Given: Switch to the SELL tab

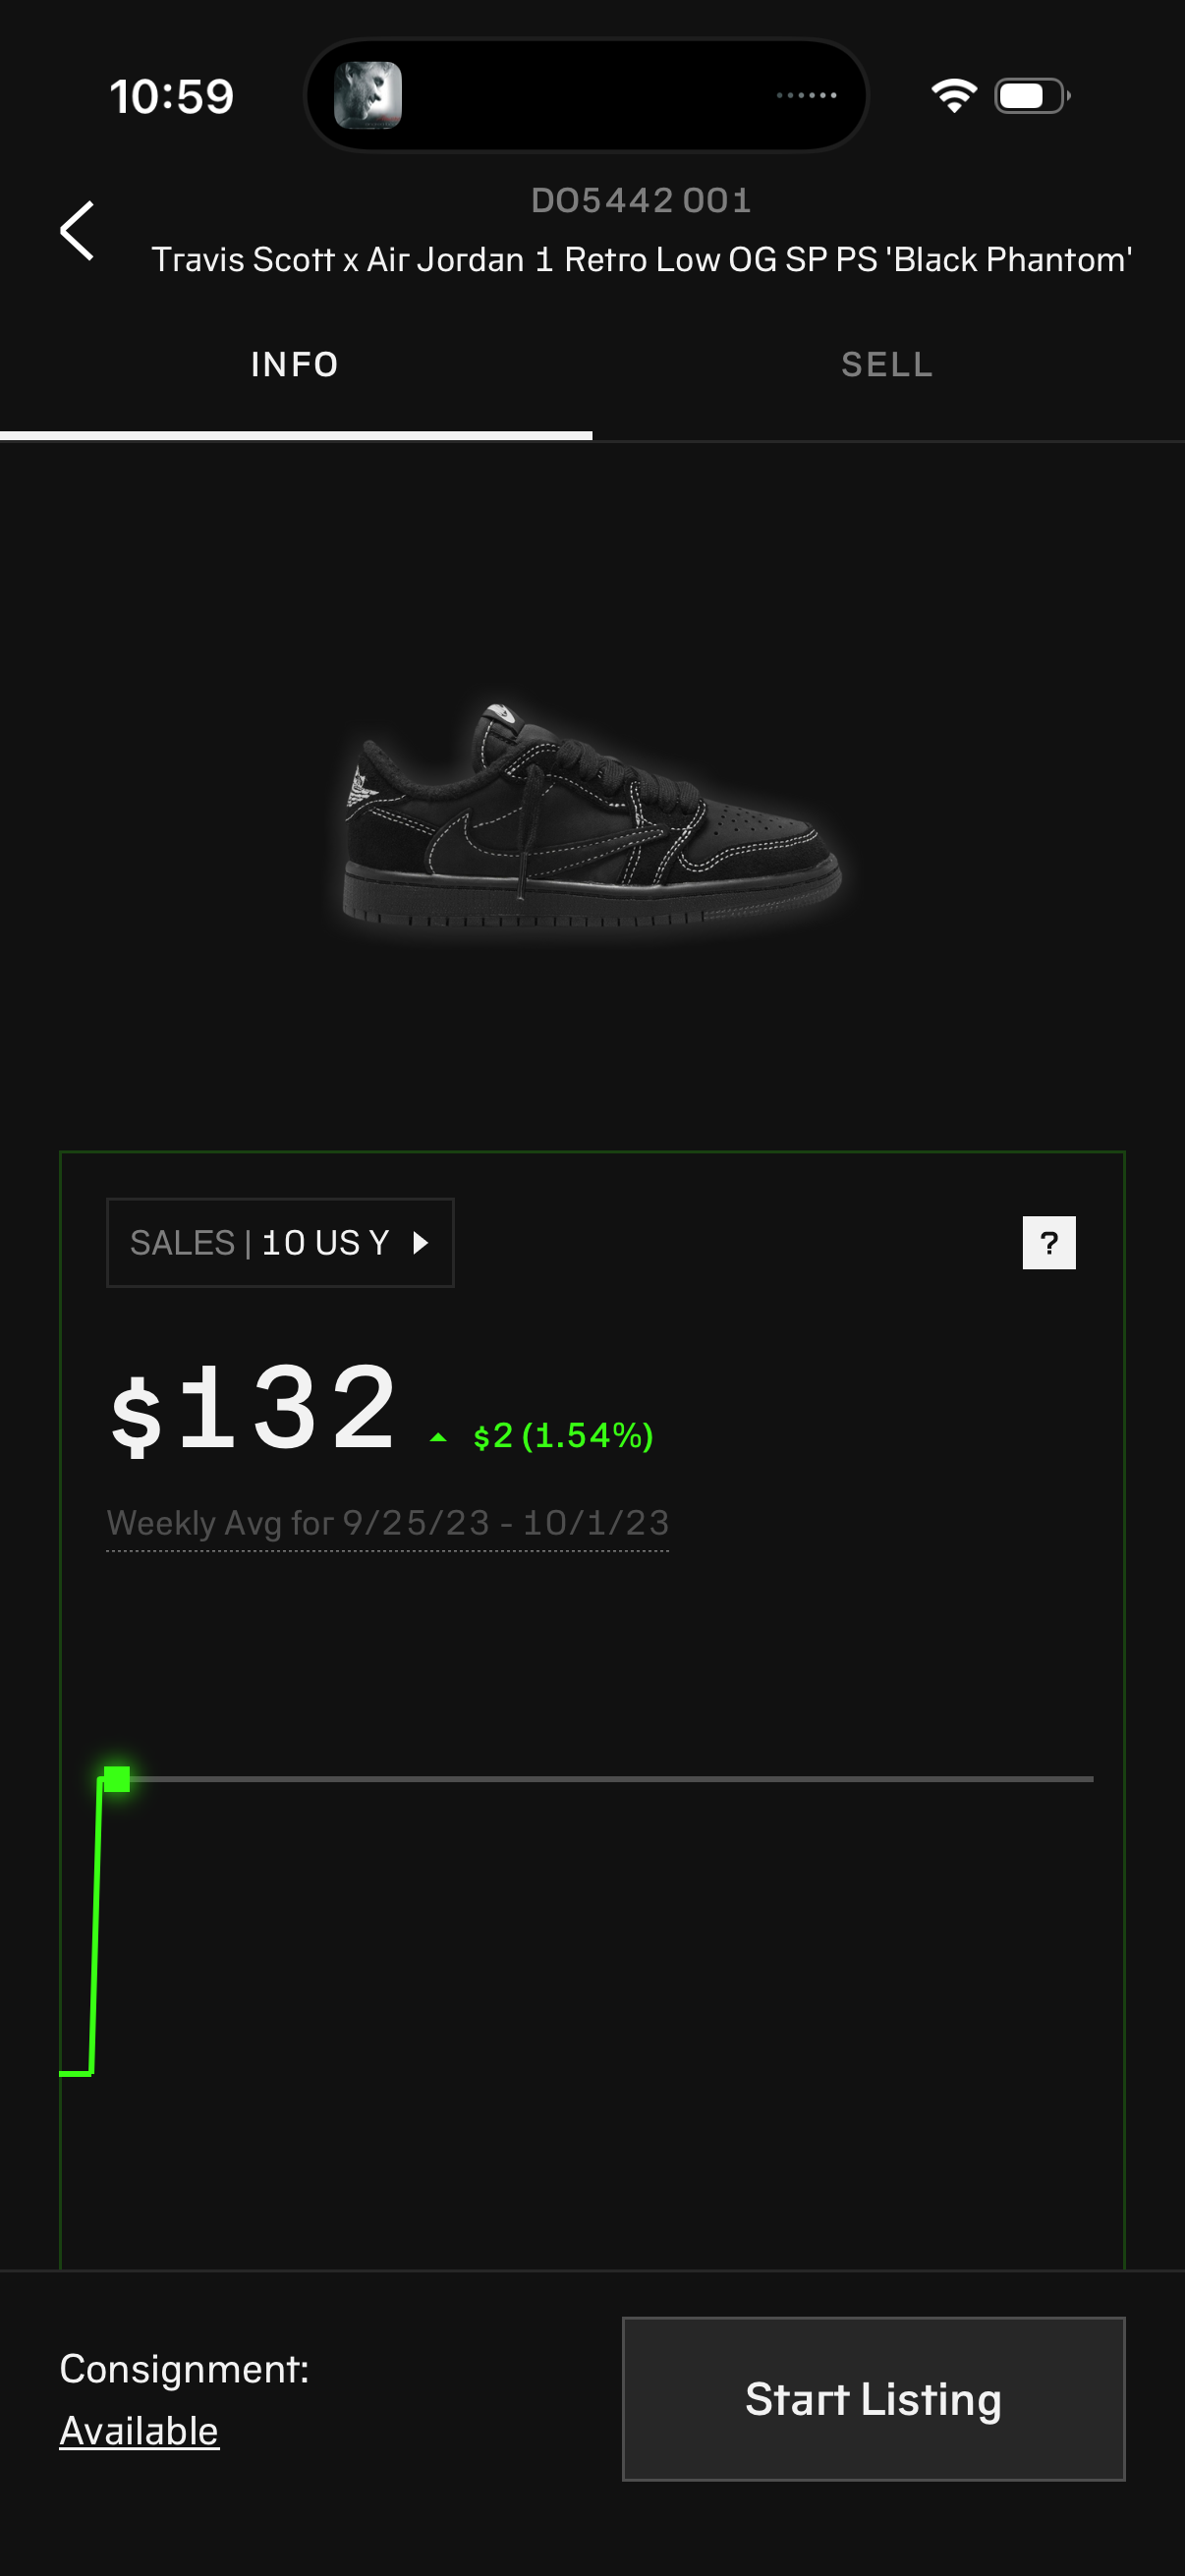Looking at the screenshot, I should click(x=887, y=365).
